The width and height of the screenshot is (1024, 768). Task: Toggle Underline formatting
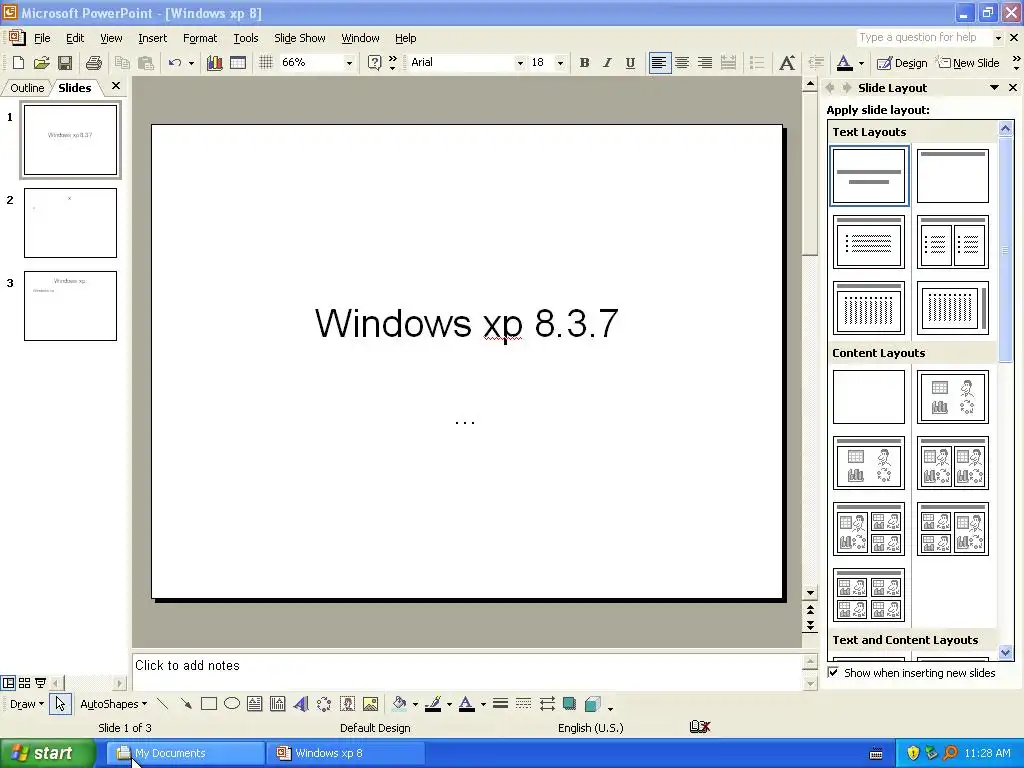pos(630,63)
